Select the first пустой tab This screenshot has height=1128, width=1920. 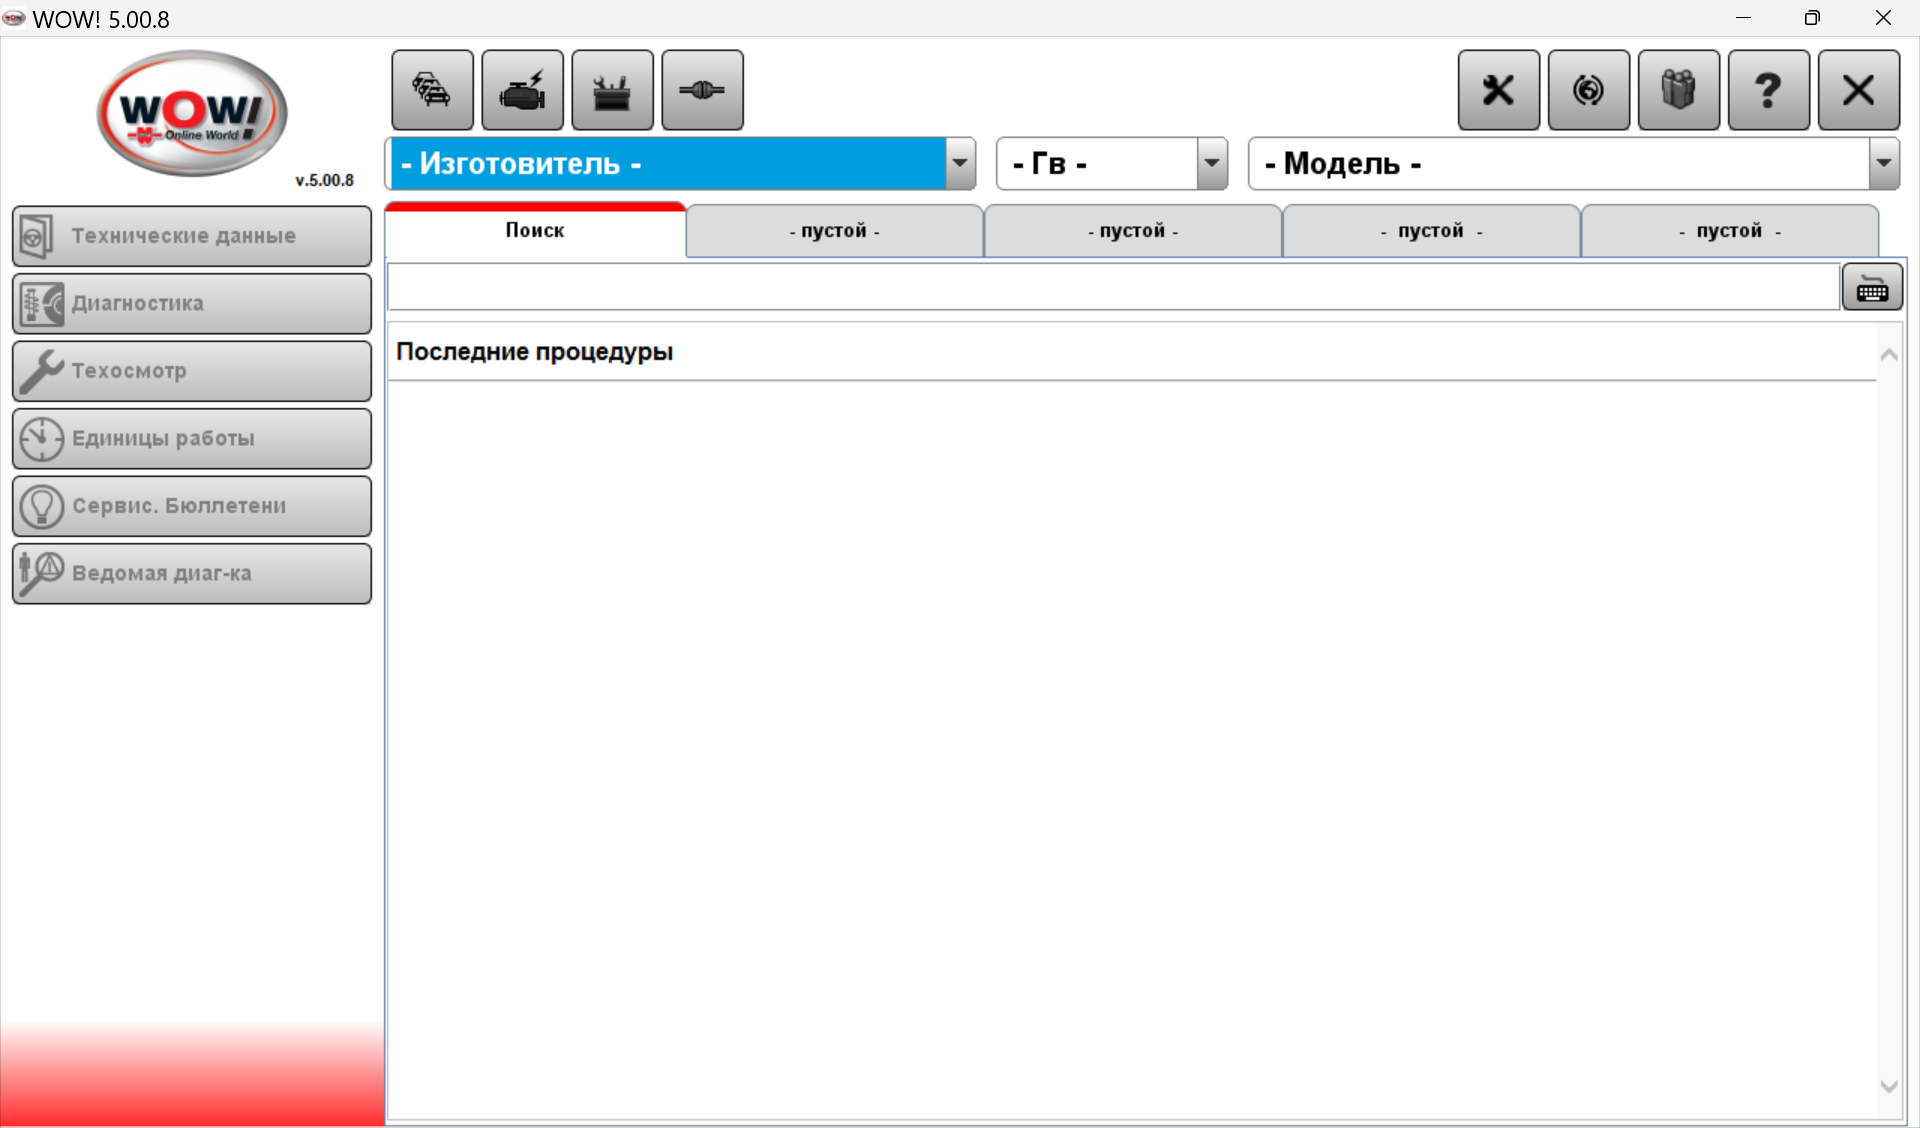click(x=834, y=231)
